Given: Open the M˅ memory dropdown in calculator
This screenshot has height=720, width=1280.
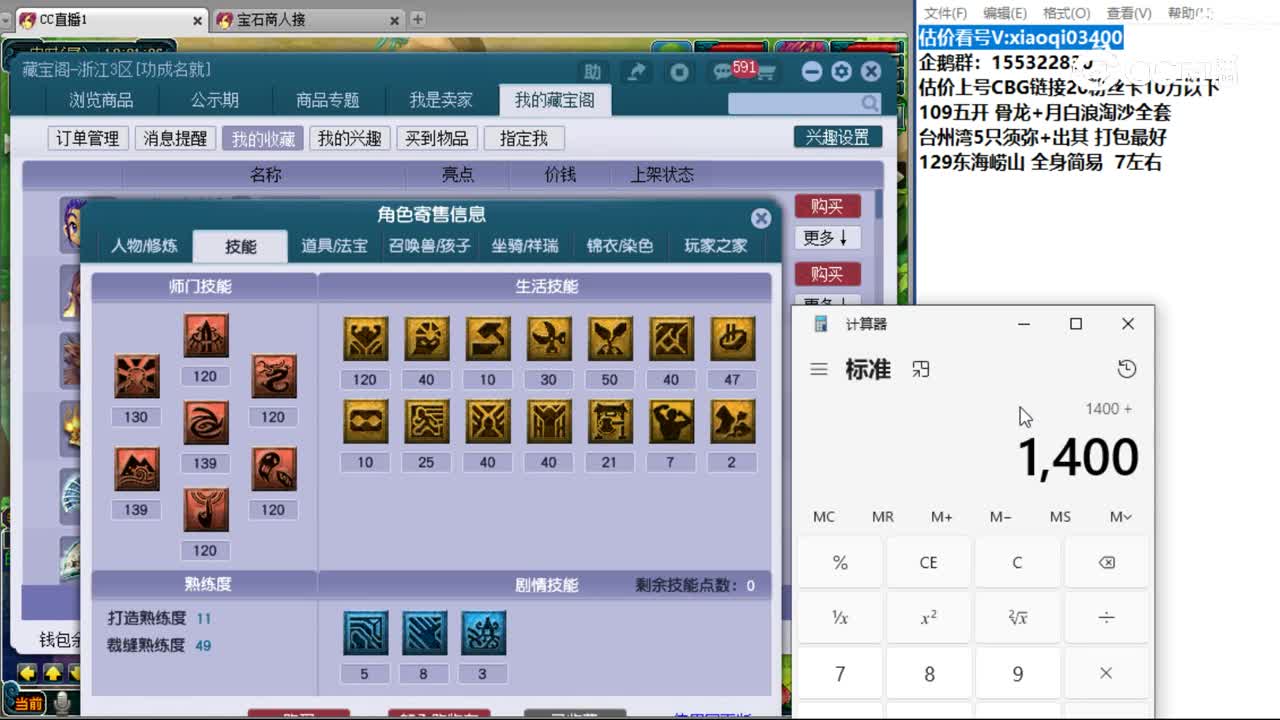Looking at the screenshot, I should pyautogui.click(x=1120, y=516).
